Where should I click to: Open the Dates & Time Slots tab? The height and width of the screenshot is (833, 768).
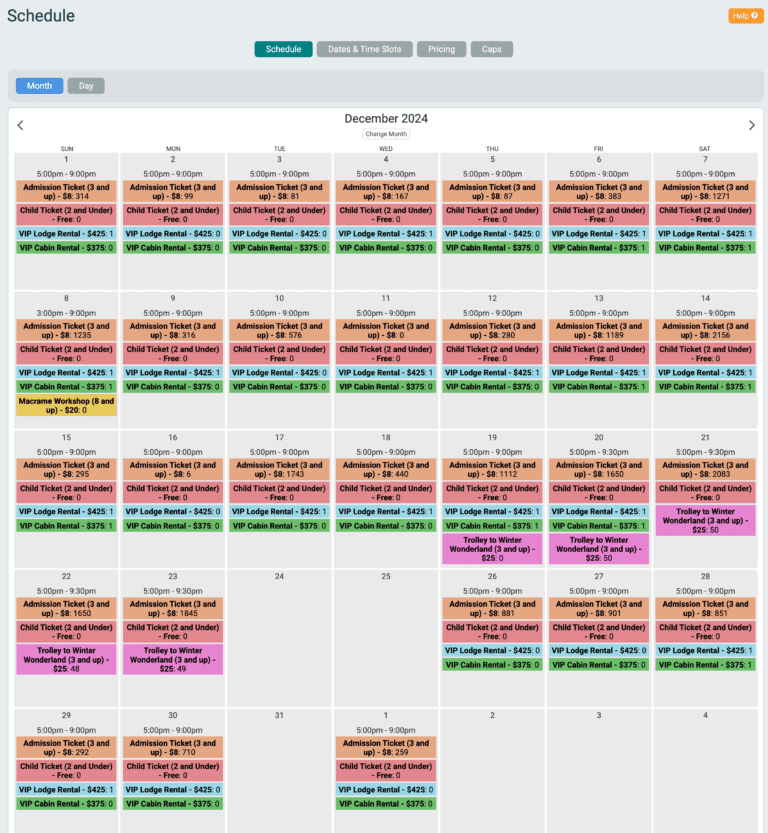(364, 49)
